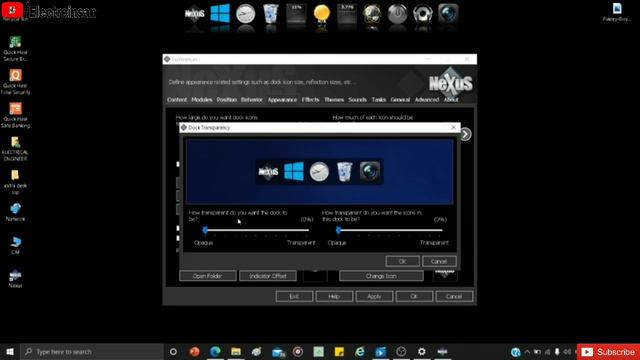Click the next arrow in the Preferences window
Viewport: 640px width, 360px height.
(x=465, y=134)
